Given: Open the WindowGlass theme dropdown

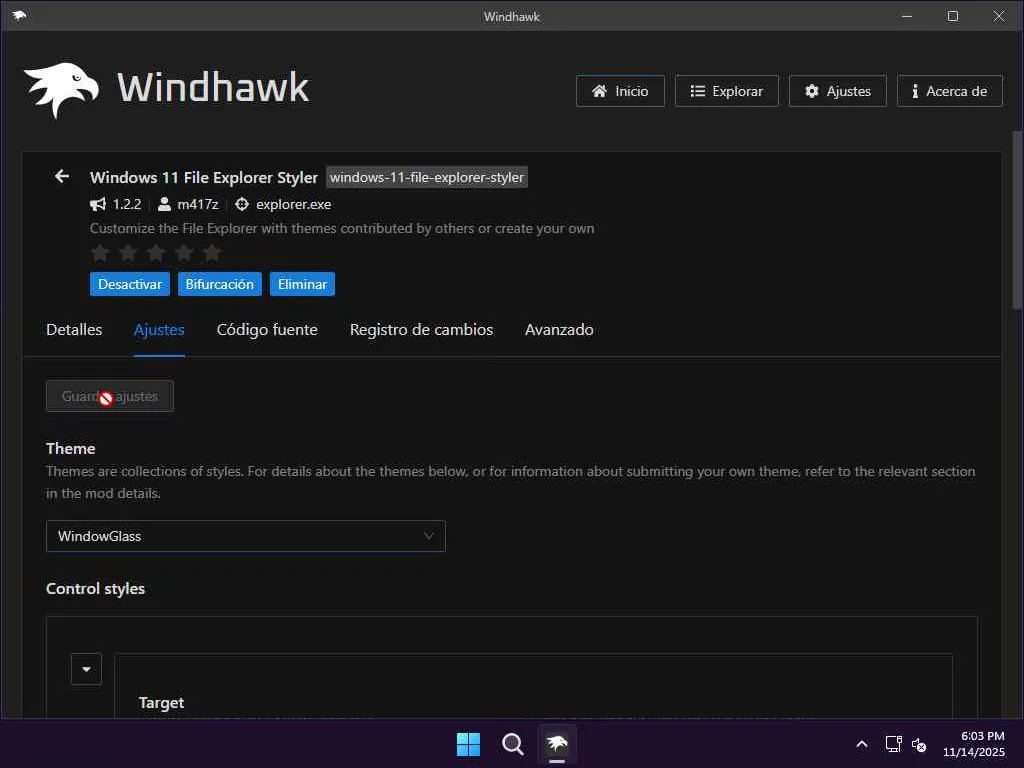Looking at the screenshot, I should pyautogui.click(x=246, y=536).
